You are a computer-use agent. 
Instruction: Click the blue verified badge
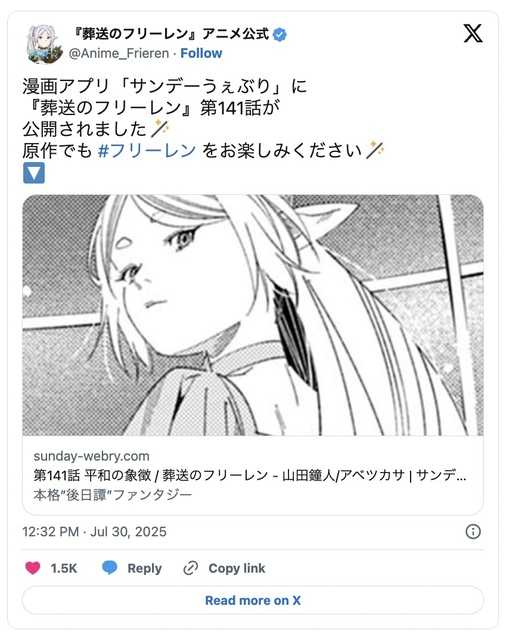point(280,35)
